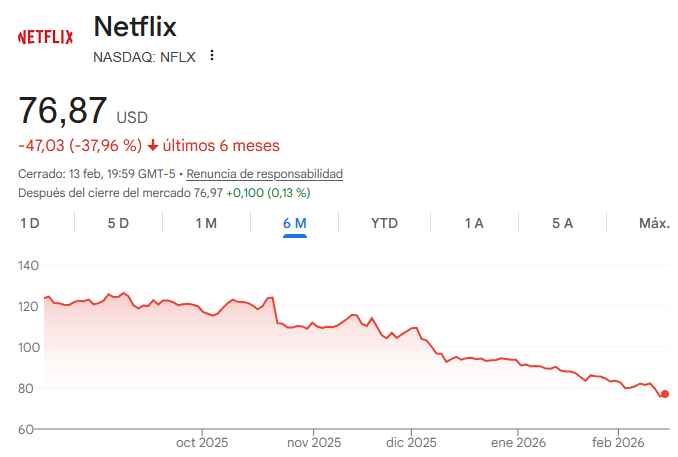
Task: Switch to the 1 A range tab
Action: pyautogui.click(x=474, y=223)
